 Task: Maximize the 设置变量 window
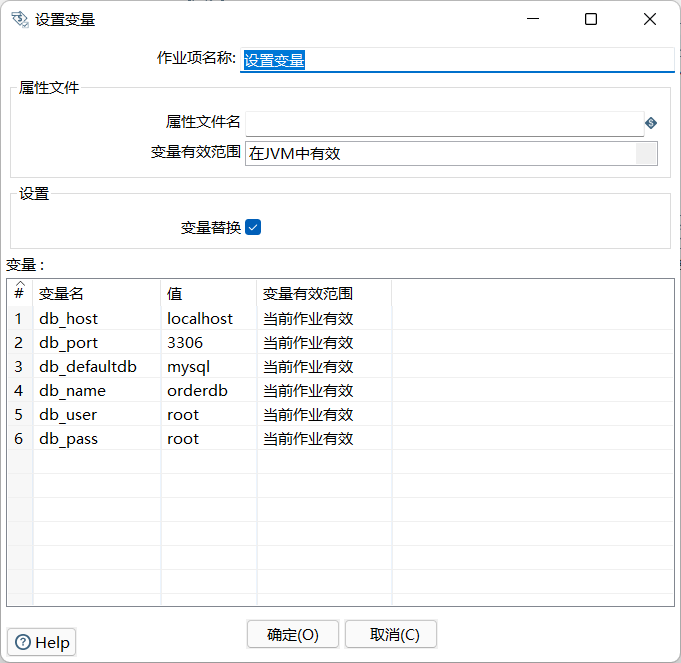click(591, 19)
